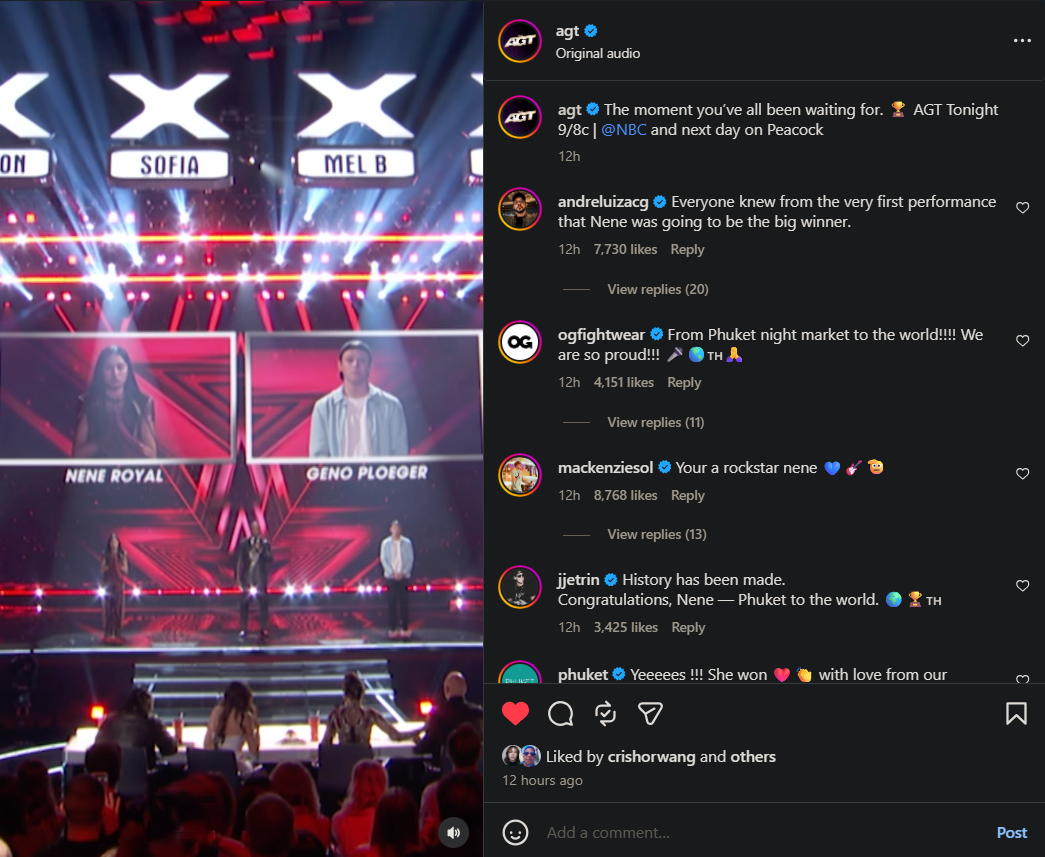Expand View replies (11) under ogfightwear
The height and width of the screenshot is (857, 1045).
(x=655, y=423)
